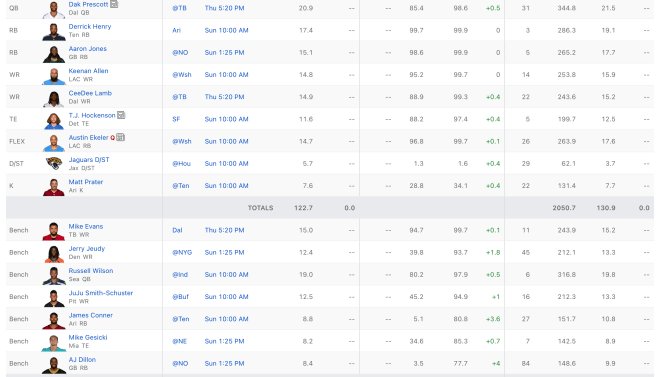The image size is (660, 377).
Task: Click Derrick Henry's player headshot
Action: pos(54,32)
